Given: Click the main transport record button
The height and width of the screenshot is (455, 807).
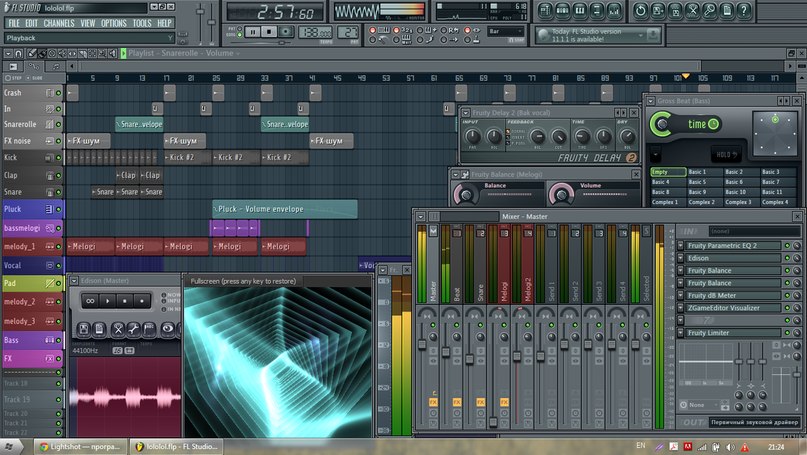Looking at the screenshot, I should click(286, 32).
